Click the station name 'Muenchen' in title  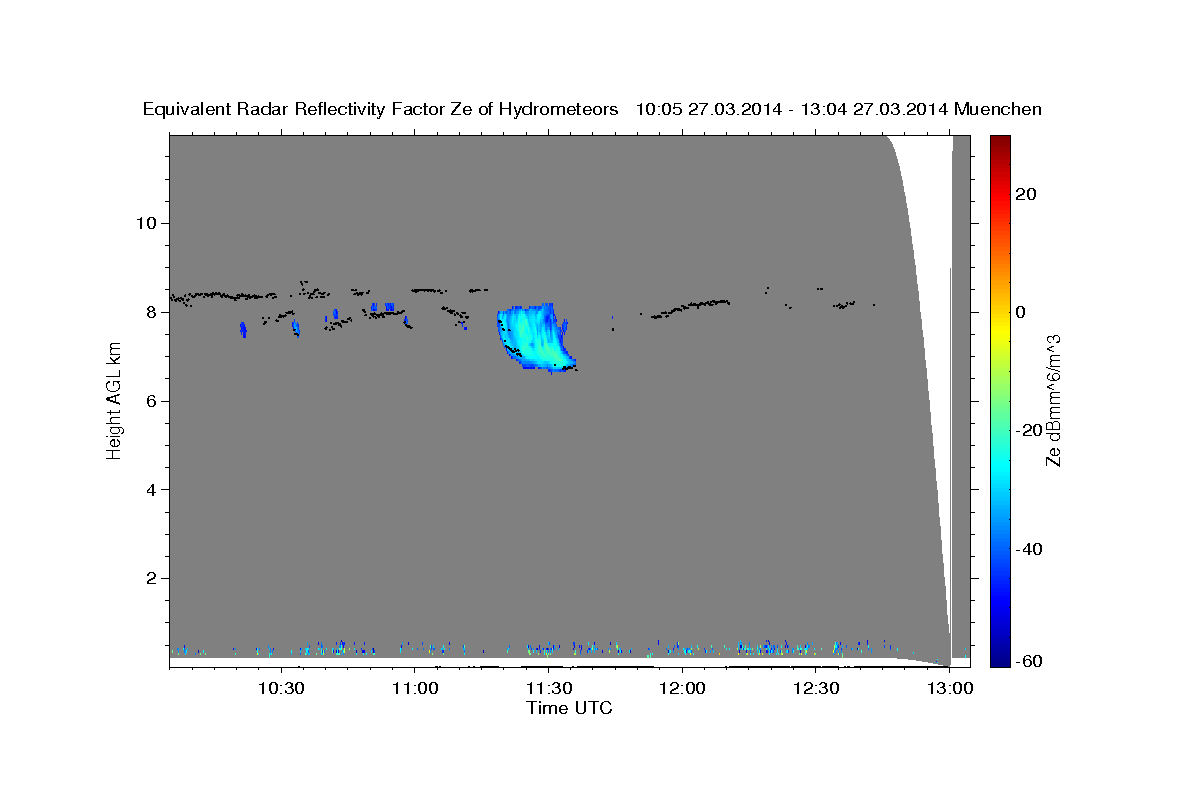[999, 110]
